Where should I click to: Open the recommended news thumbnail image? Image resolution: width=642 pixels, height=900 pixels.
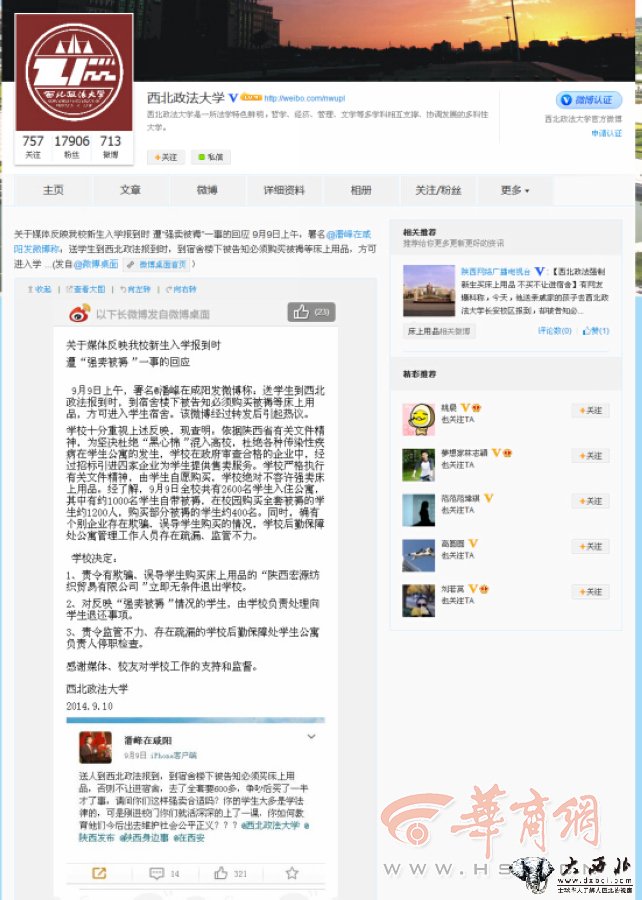429,290
